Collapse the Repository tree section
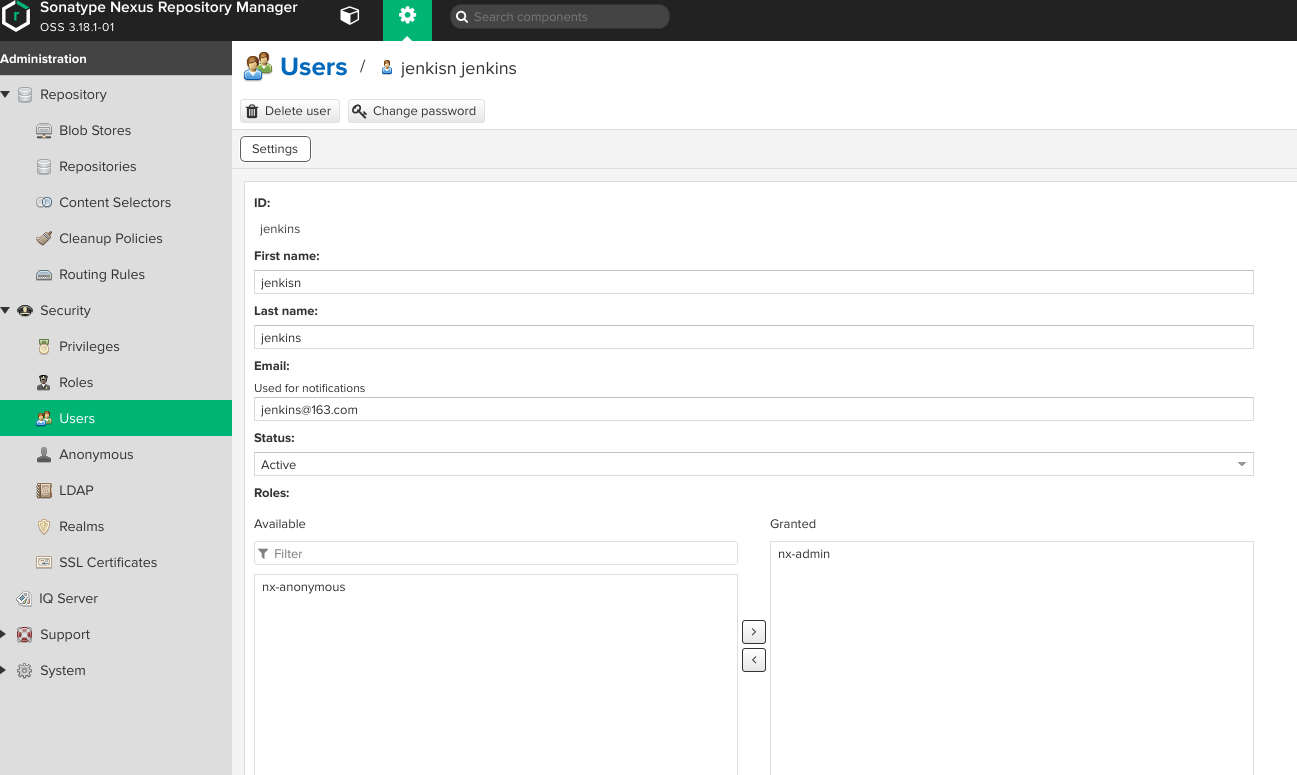The image size is (1297, 775). tap(6, 95)
